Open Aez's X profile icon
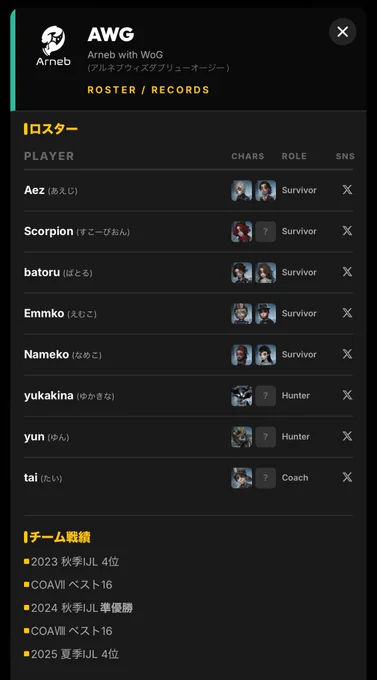This screenshot has height=680, width=377. [x=347, y=190]
